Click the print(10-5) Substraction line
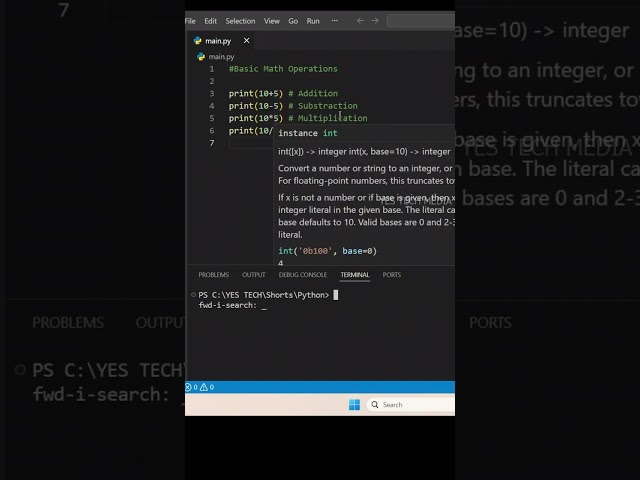The image size is (640, 480). [293, 106]
